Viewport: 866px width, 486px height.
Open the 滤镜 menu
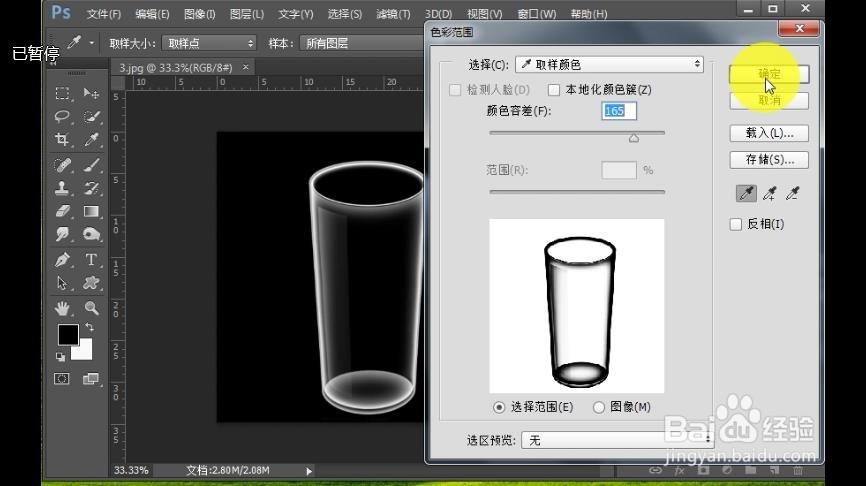(393, 14)
